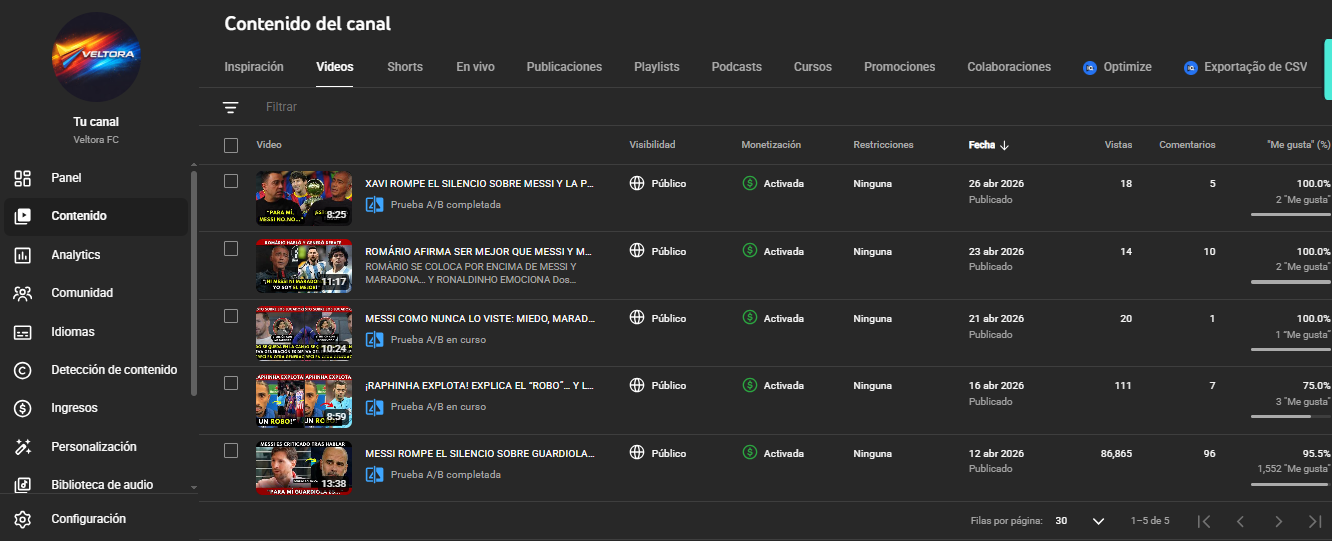This screenshot has height=541, width=1332.
Task: Sort by Fecha column arrow
Action: click(x=1004, y=145)
